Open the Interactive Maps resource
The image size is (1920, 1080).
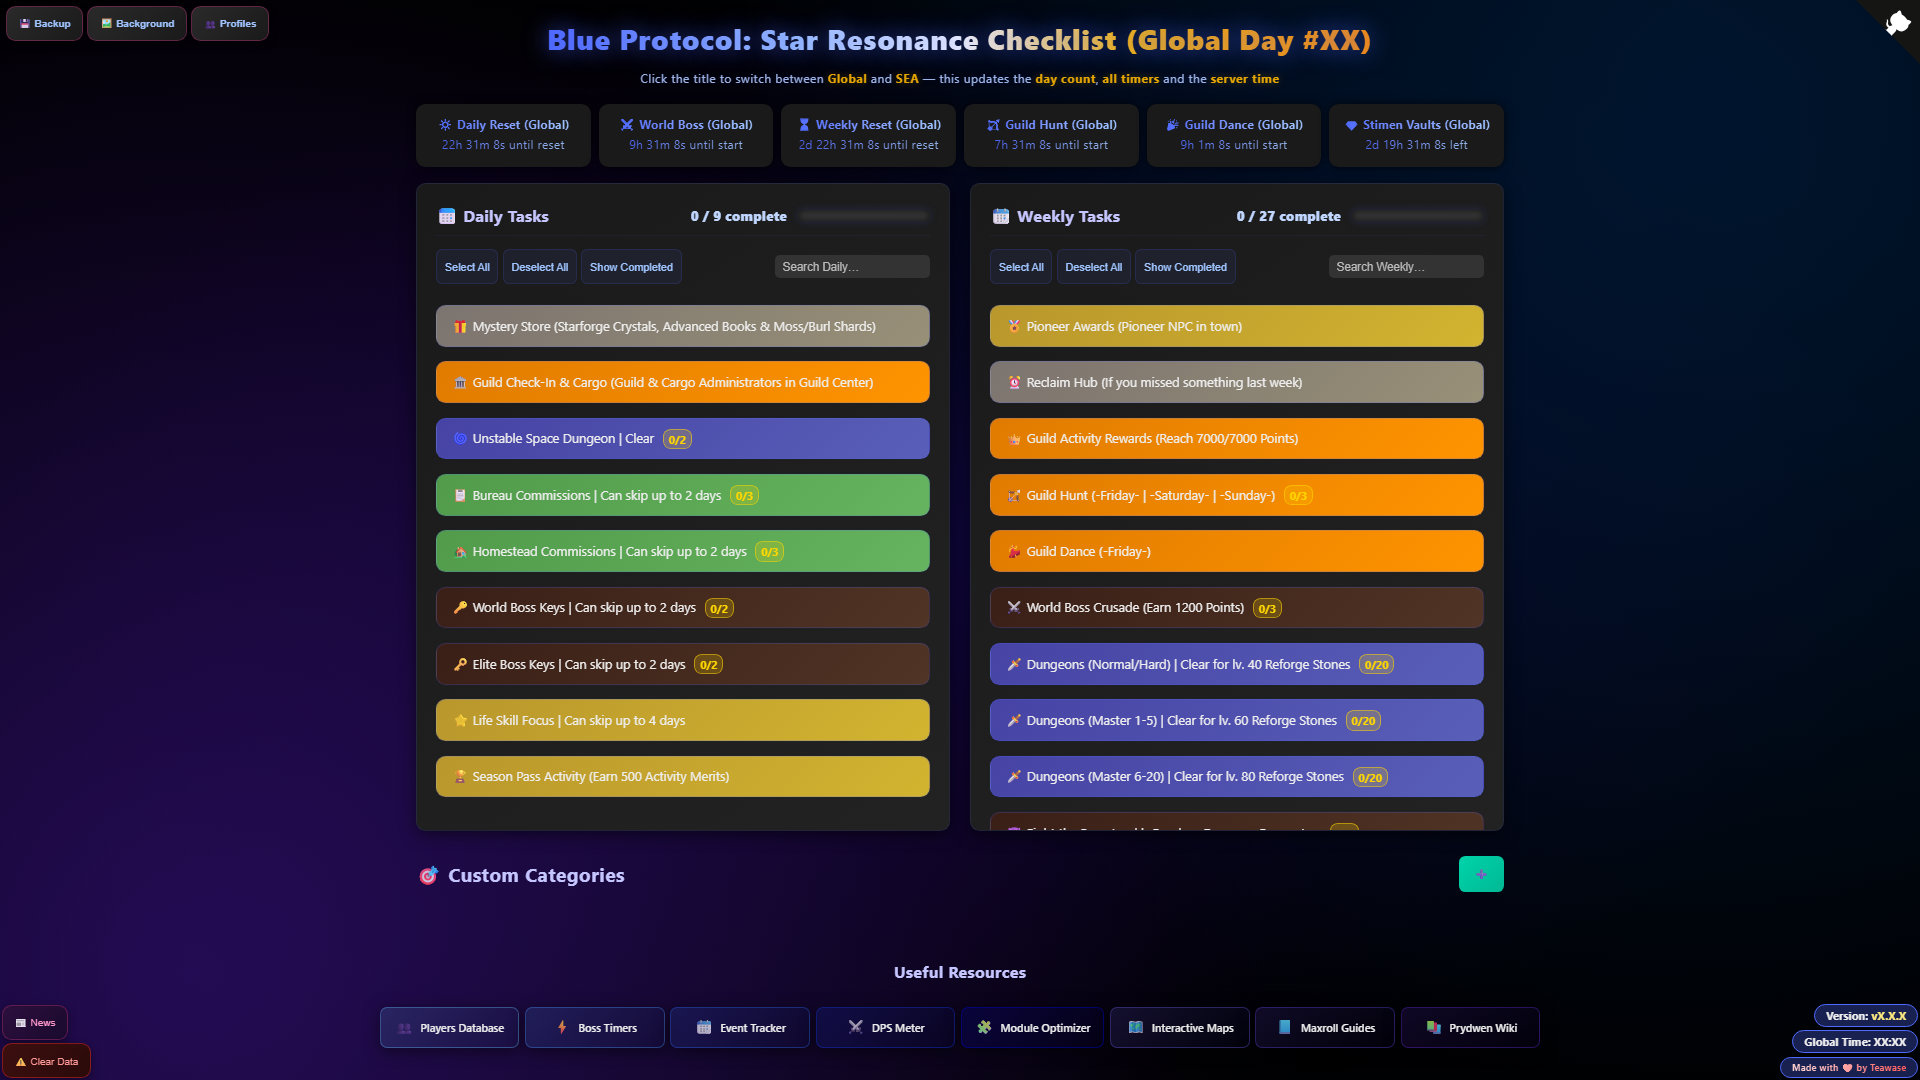[x=1179, y=1028]
